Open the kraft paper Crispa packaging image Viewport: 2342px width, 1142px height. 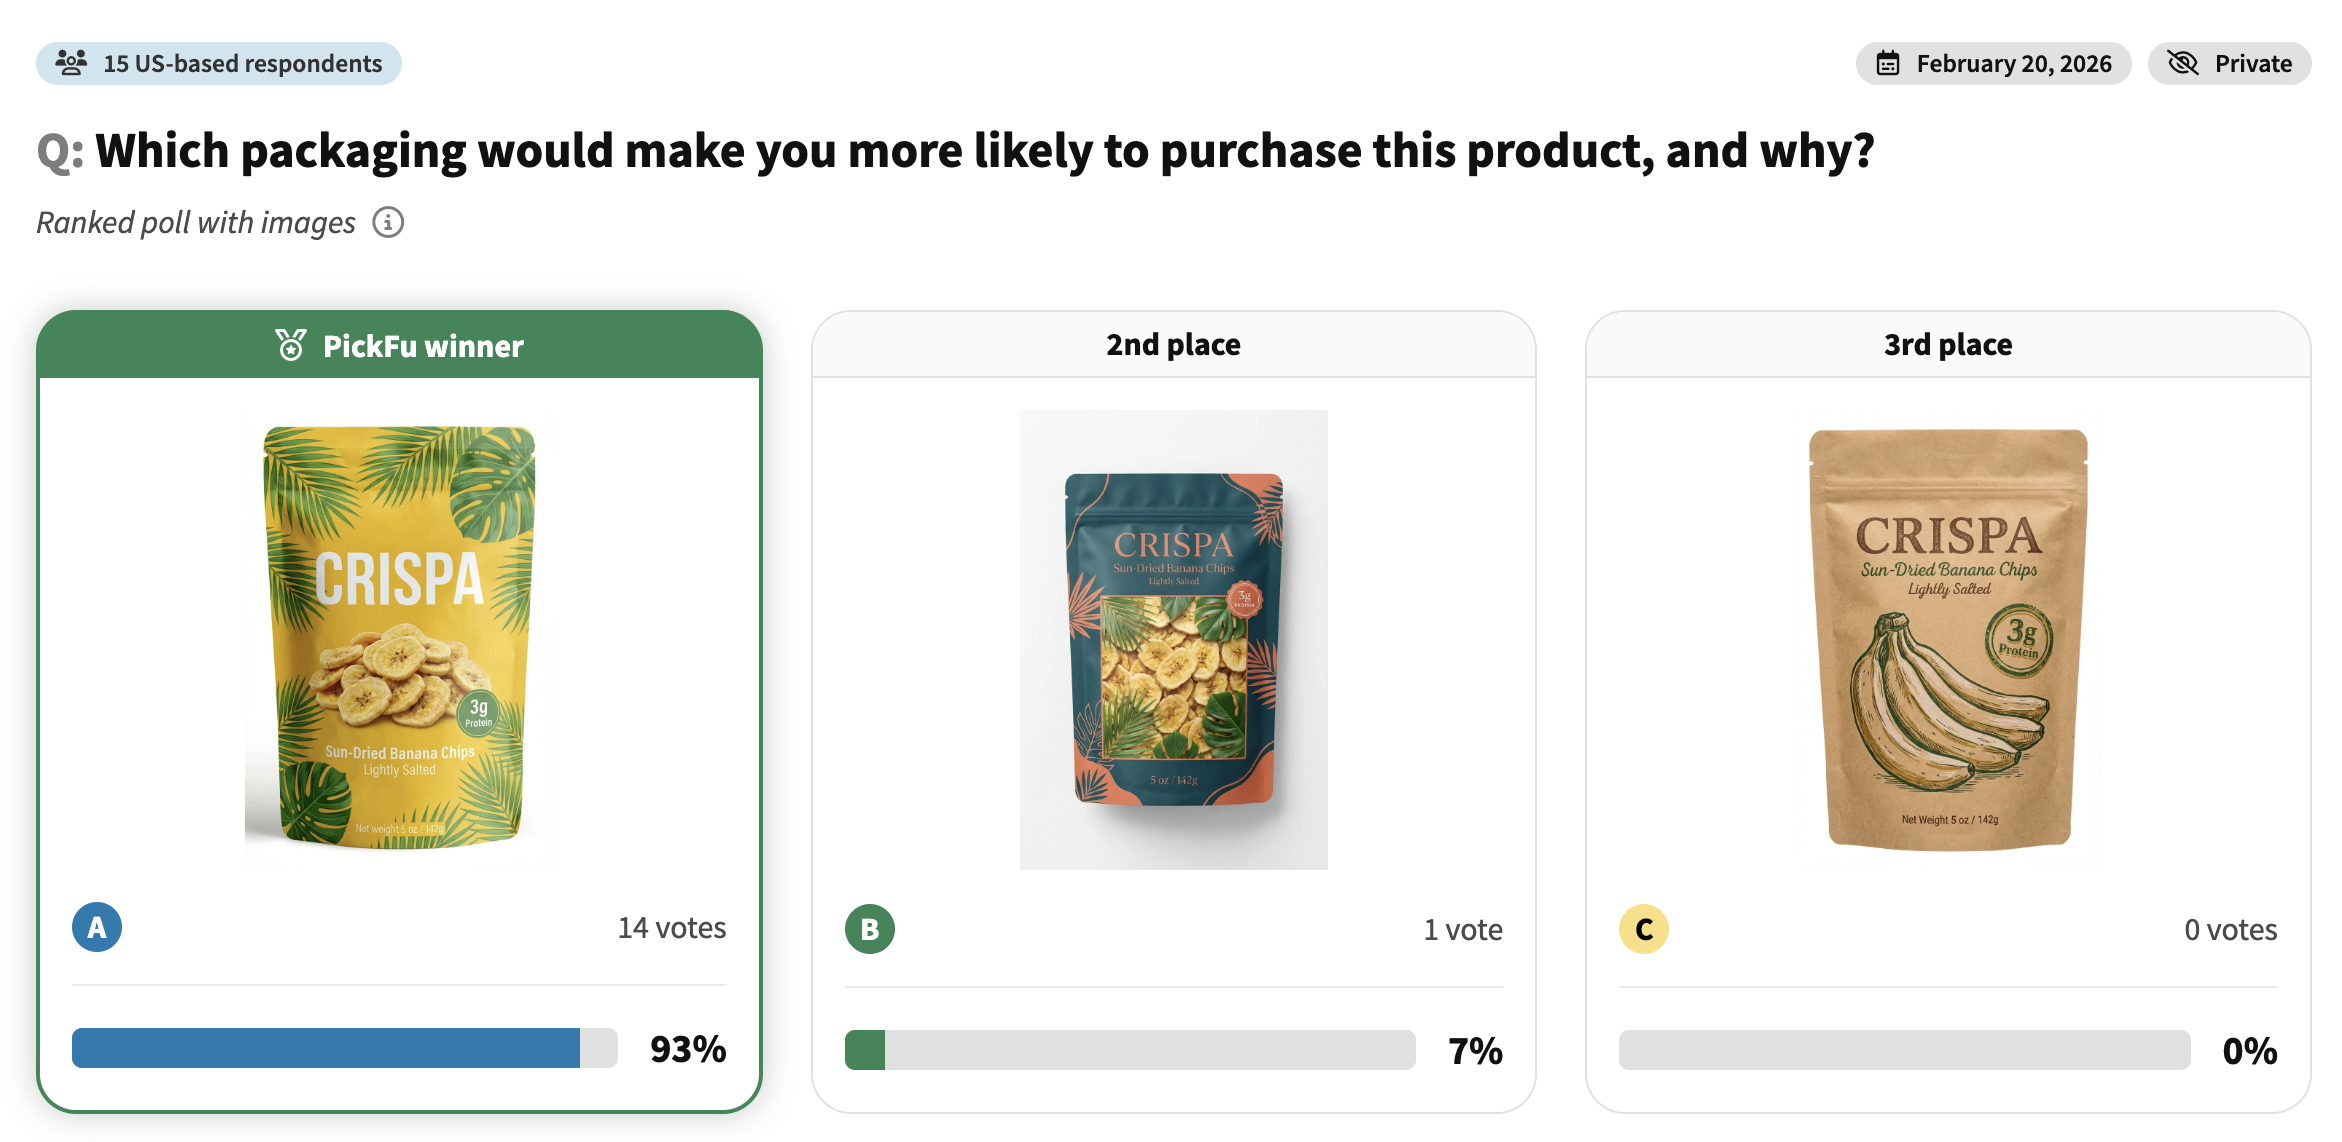tap(1948, 640)
